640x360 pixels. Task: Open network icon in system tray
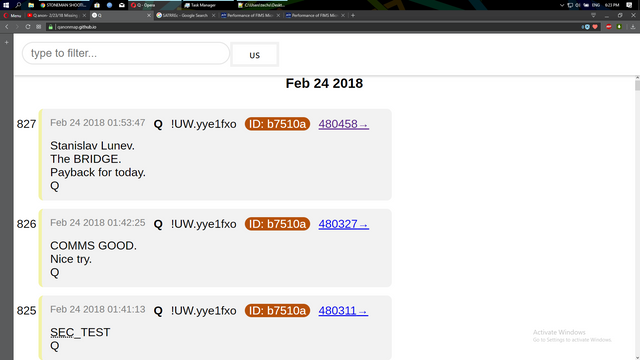[x=570, y=5]
